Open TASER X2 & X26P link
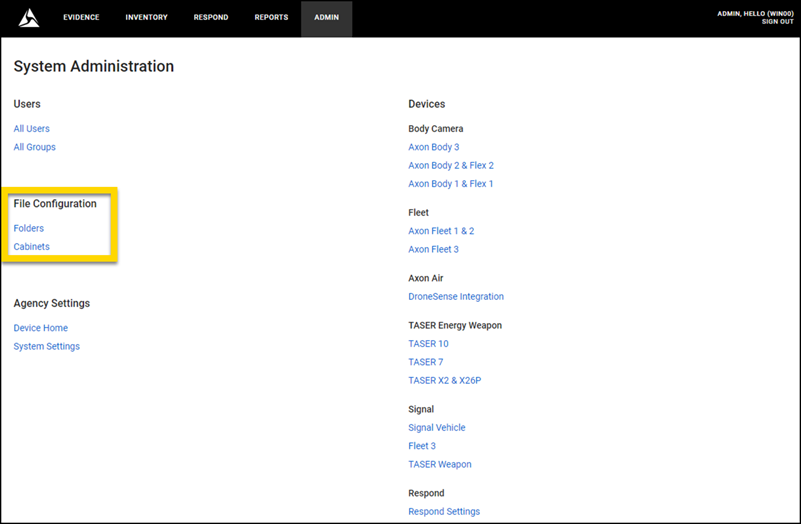This screenshot has height=524, width=801. click(x=445, y=380)
